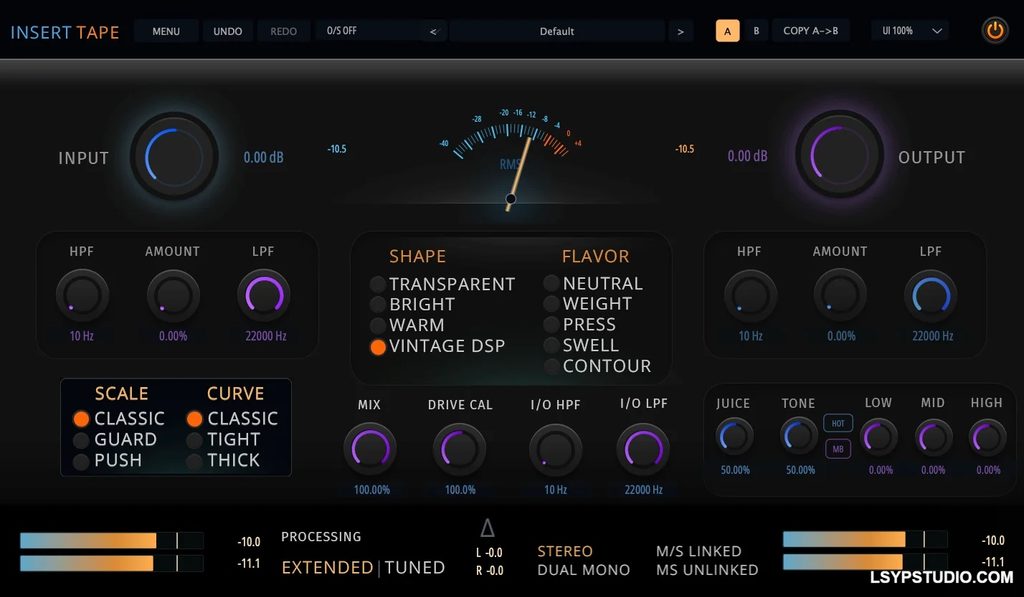Click the OUTPUT gain knob
This screenshot has width=1024, height=597.
839,155
